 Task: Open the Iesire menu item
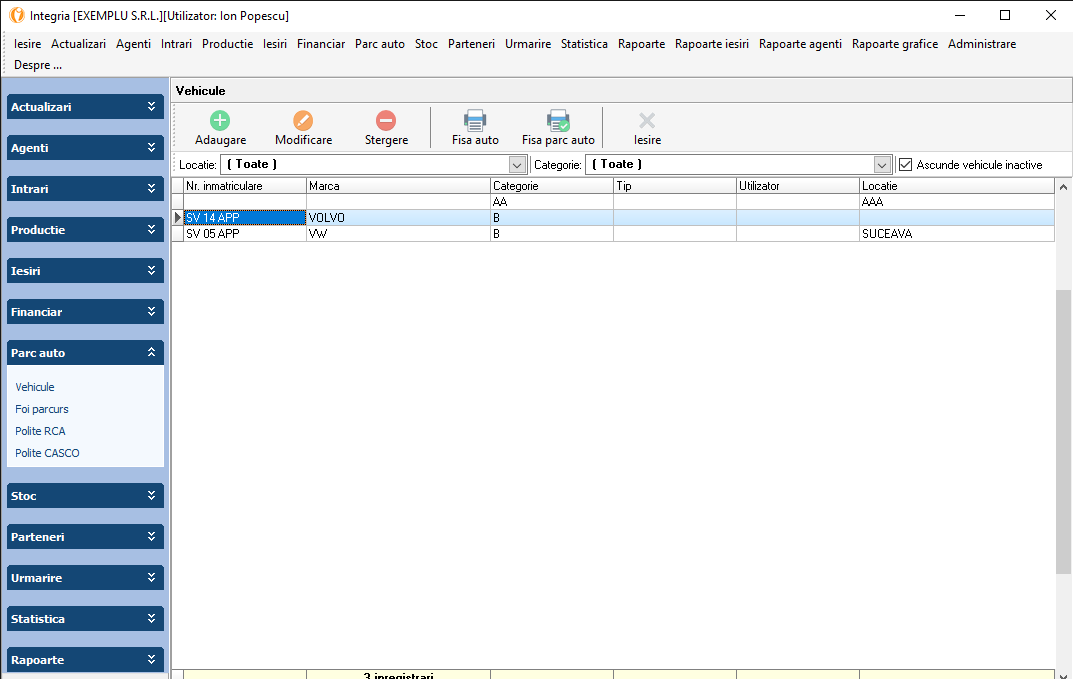click(x=27, y=44)
